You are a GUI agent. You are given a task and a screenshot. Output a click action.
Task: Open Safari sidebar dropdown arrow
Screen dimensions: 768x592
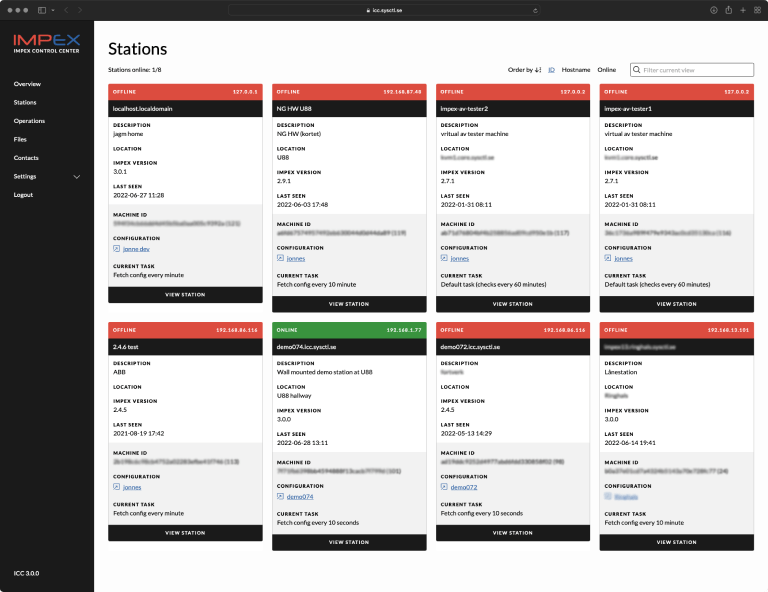tap(53, 9)
